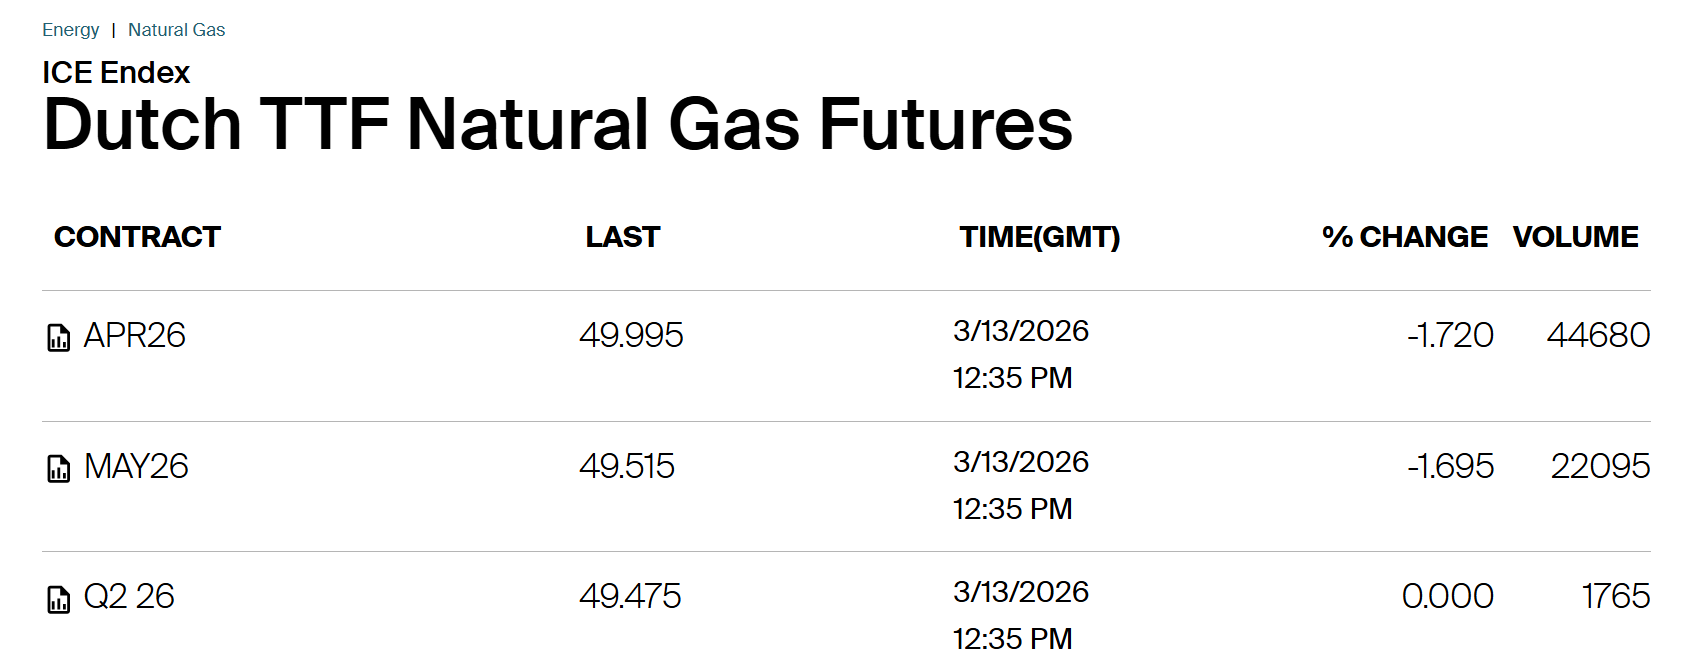Open the Energy breadcrumb link
1681x664 pixels.
coord(70,30)
